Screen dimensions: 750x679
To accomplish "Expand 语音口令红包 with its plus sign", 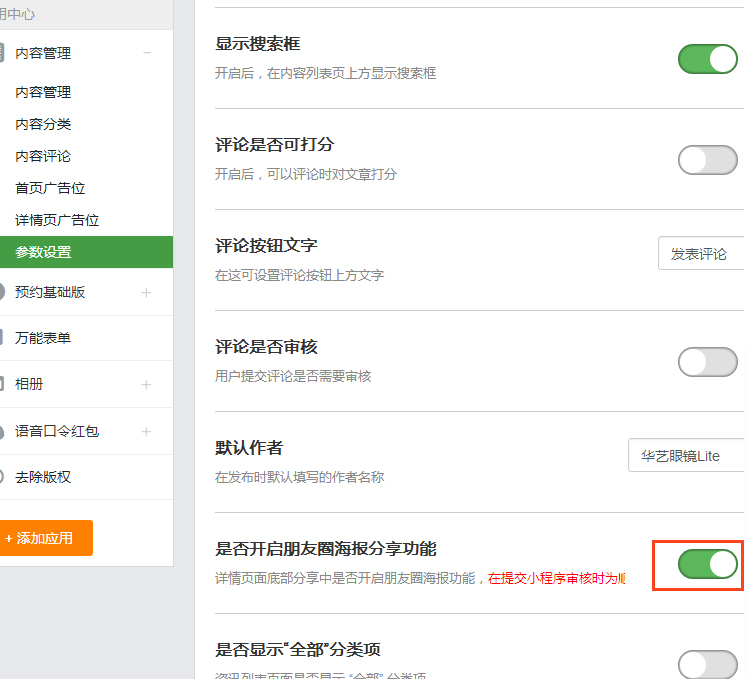I will point(147,431).
